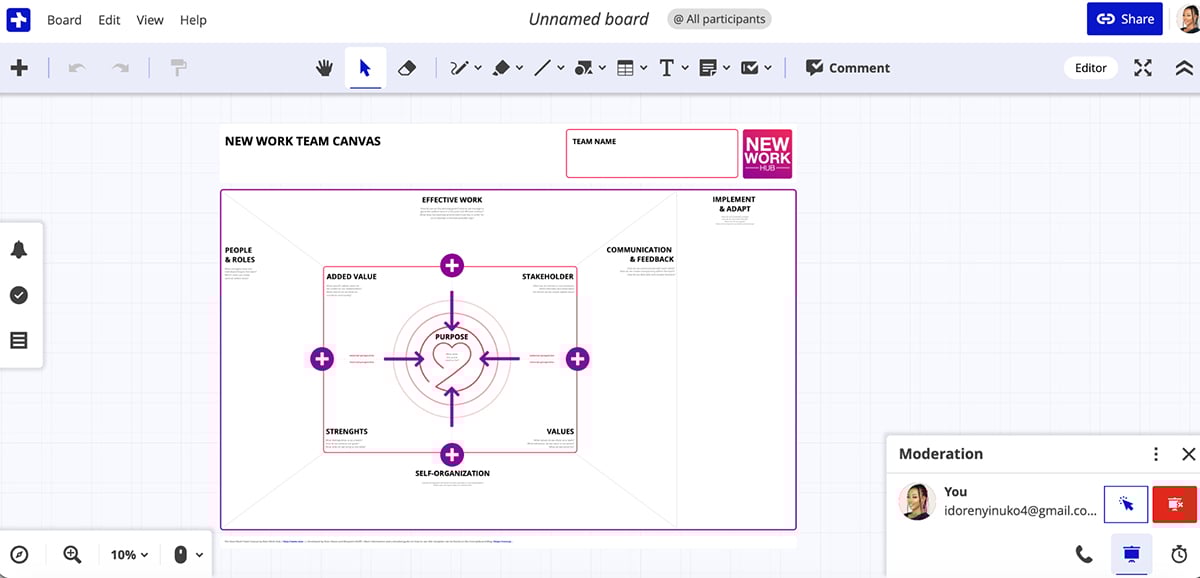Screen dimensions: 1200x578
Task: Open the phone call option in Moderation
Action: click(1083, 554)
